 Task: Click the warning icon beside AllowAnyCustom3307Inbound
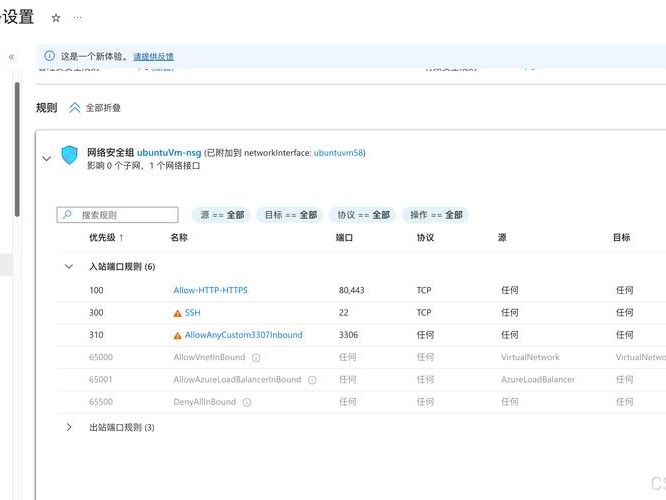tap(178, 336)
